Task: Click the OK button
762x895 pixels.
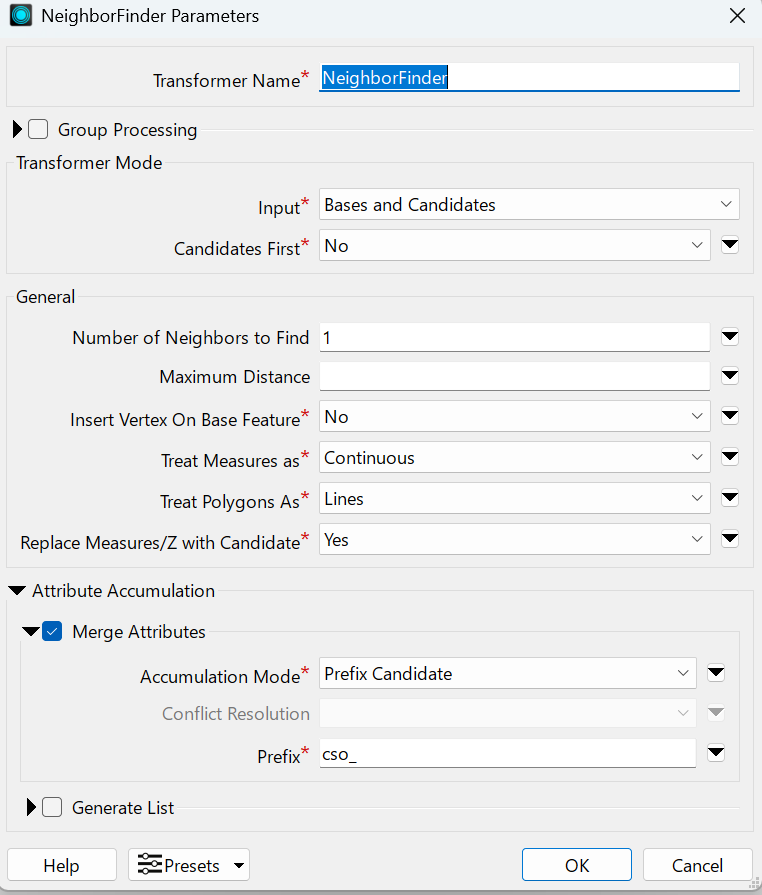Action: pyautogui.click(x=576, y=865)
